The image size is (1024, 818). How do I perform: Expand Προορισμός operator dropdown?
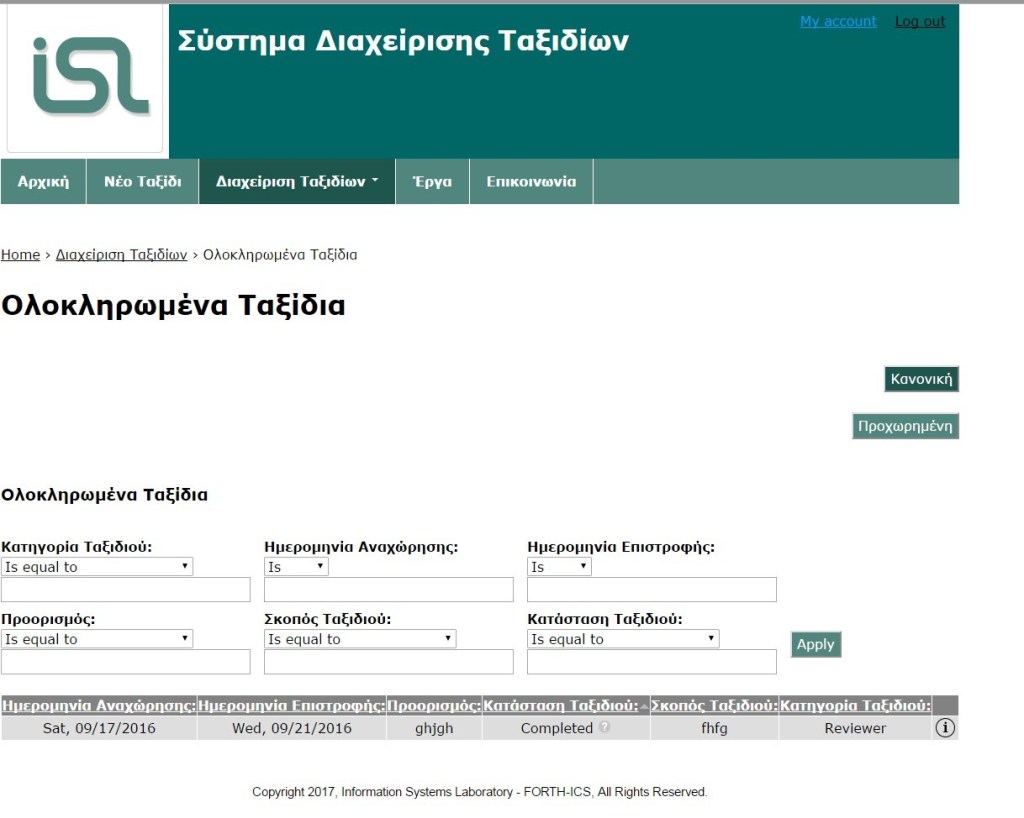tap(97, 639)
